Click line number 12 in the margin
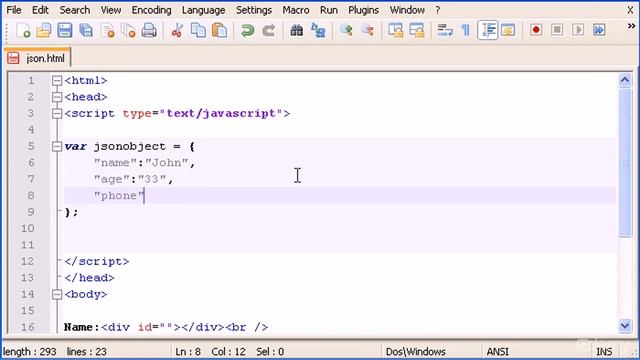 point(27,261)
